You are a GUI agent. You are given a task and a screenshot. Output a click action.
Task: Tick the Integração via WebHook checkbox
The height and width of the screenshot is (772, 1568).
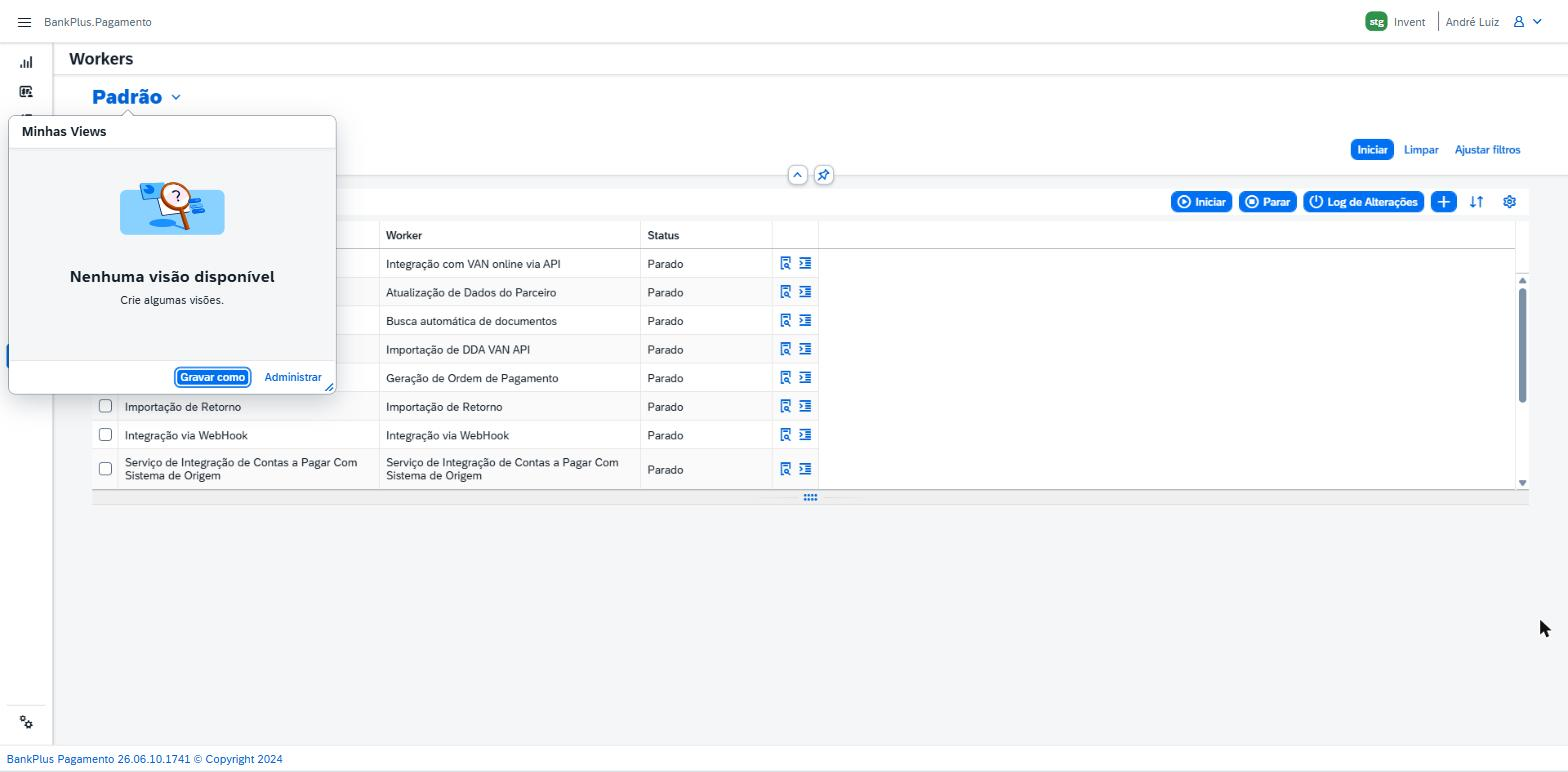(x=105, y=435)
